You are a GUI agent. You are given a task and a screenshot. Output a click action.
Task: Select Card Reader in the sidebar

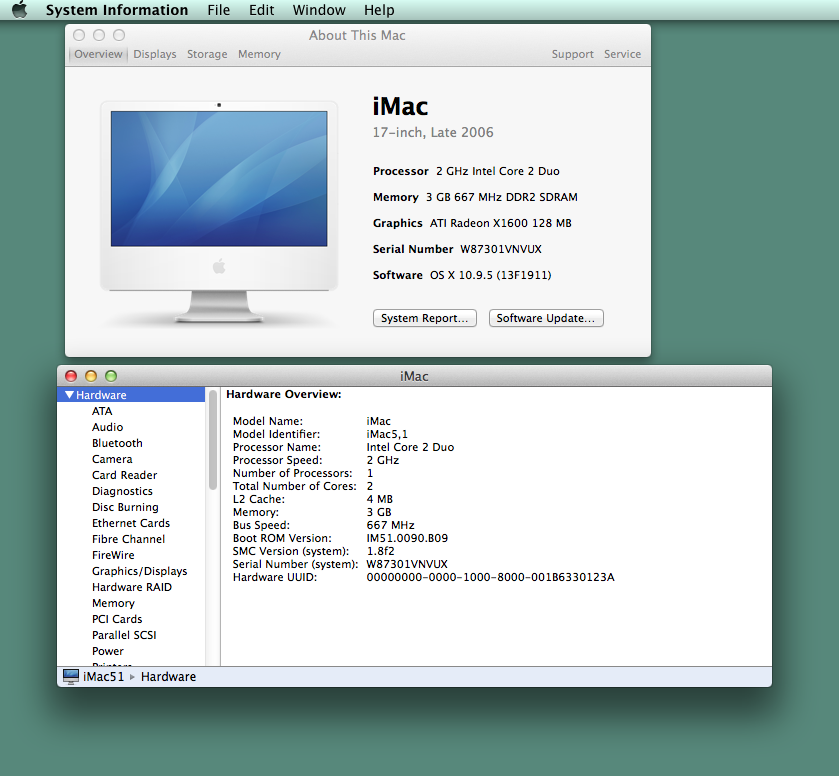pyautogui.click(x=124, y=475)
